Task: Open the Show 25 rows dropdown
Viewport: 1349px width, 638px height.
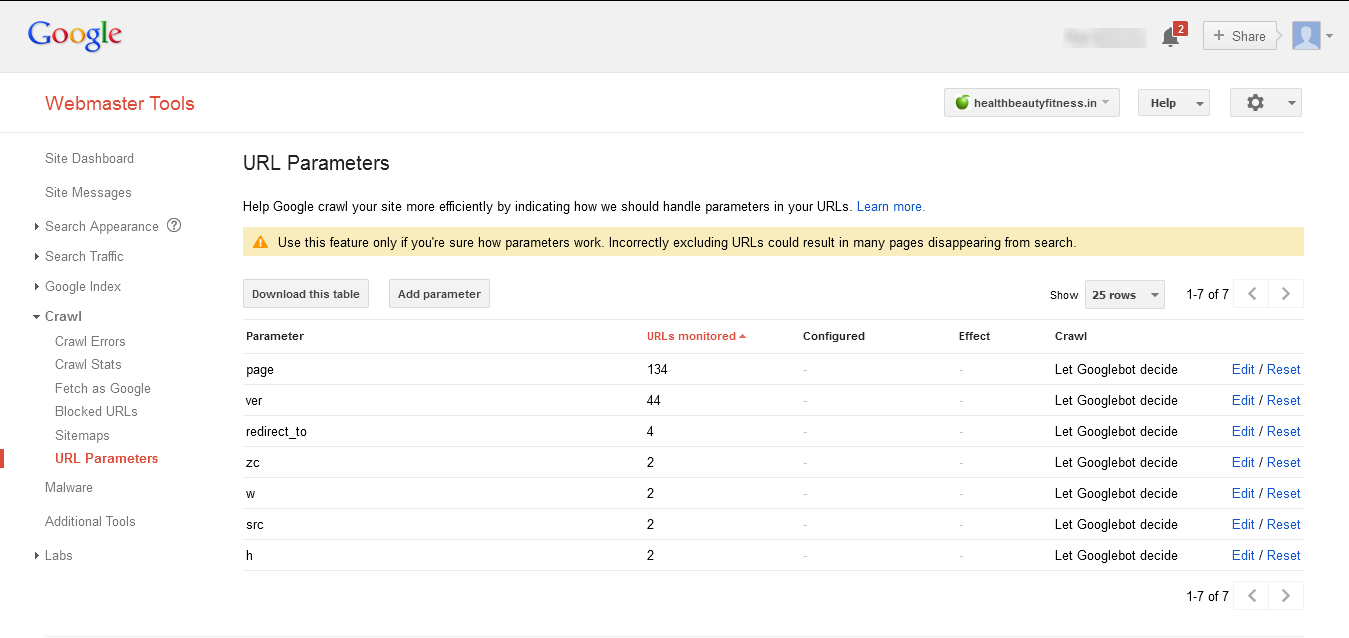Action: coord(1124,295)
